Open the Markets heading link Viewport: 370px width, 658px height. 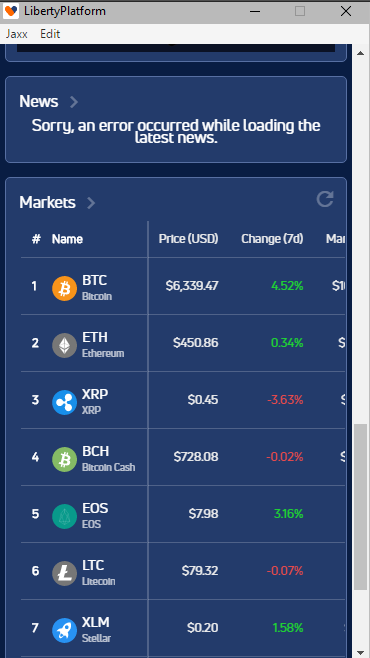pos(47,202)
